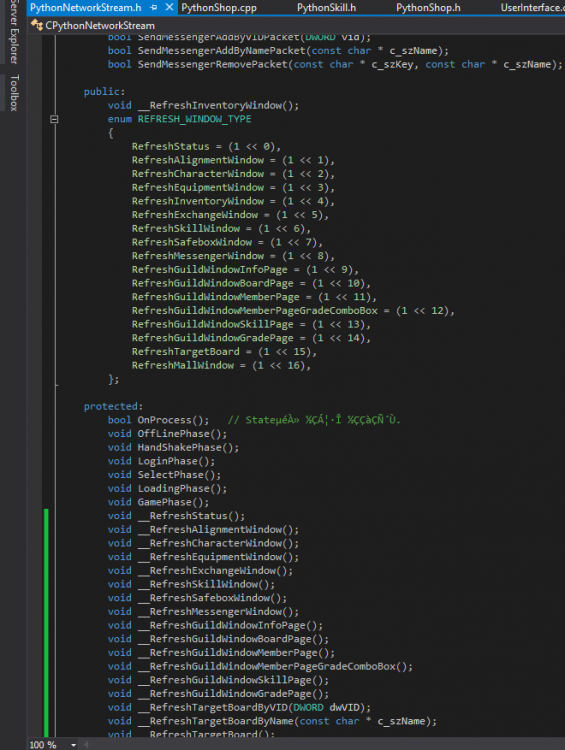Image resolution: width=565 pixels, height=750 pixels.
Task: Pin the PythonNetworkStream.h tab
Action: tap(154, 8)
